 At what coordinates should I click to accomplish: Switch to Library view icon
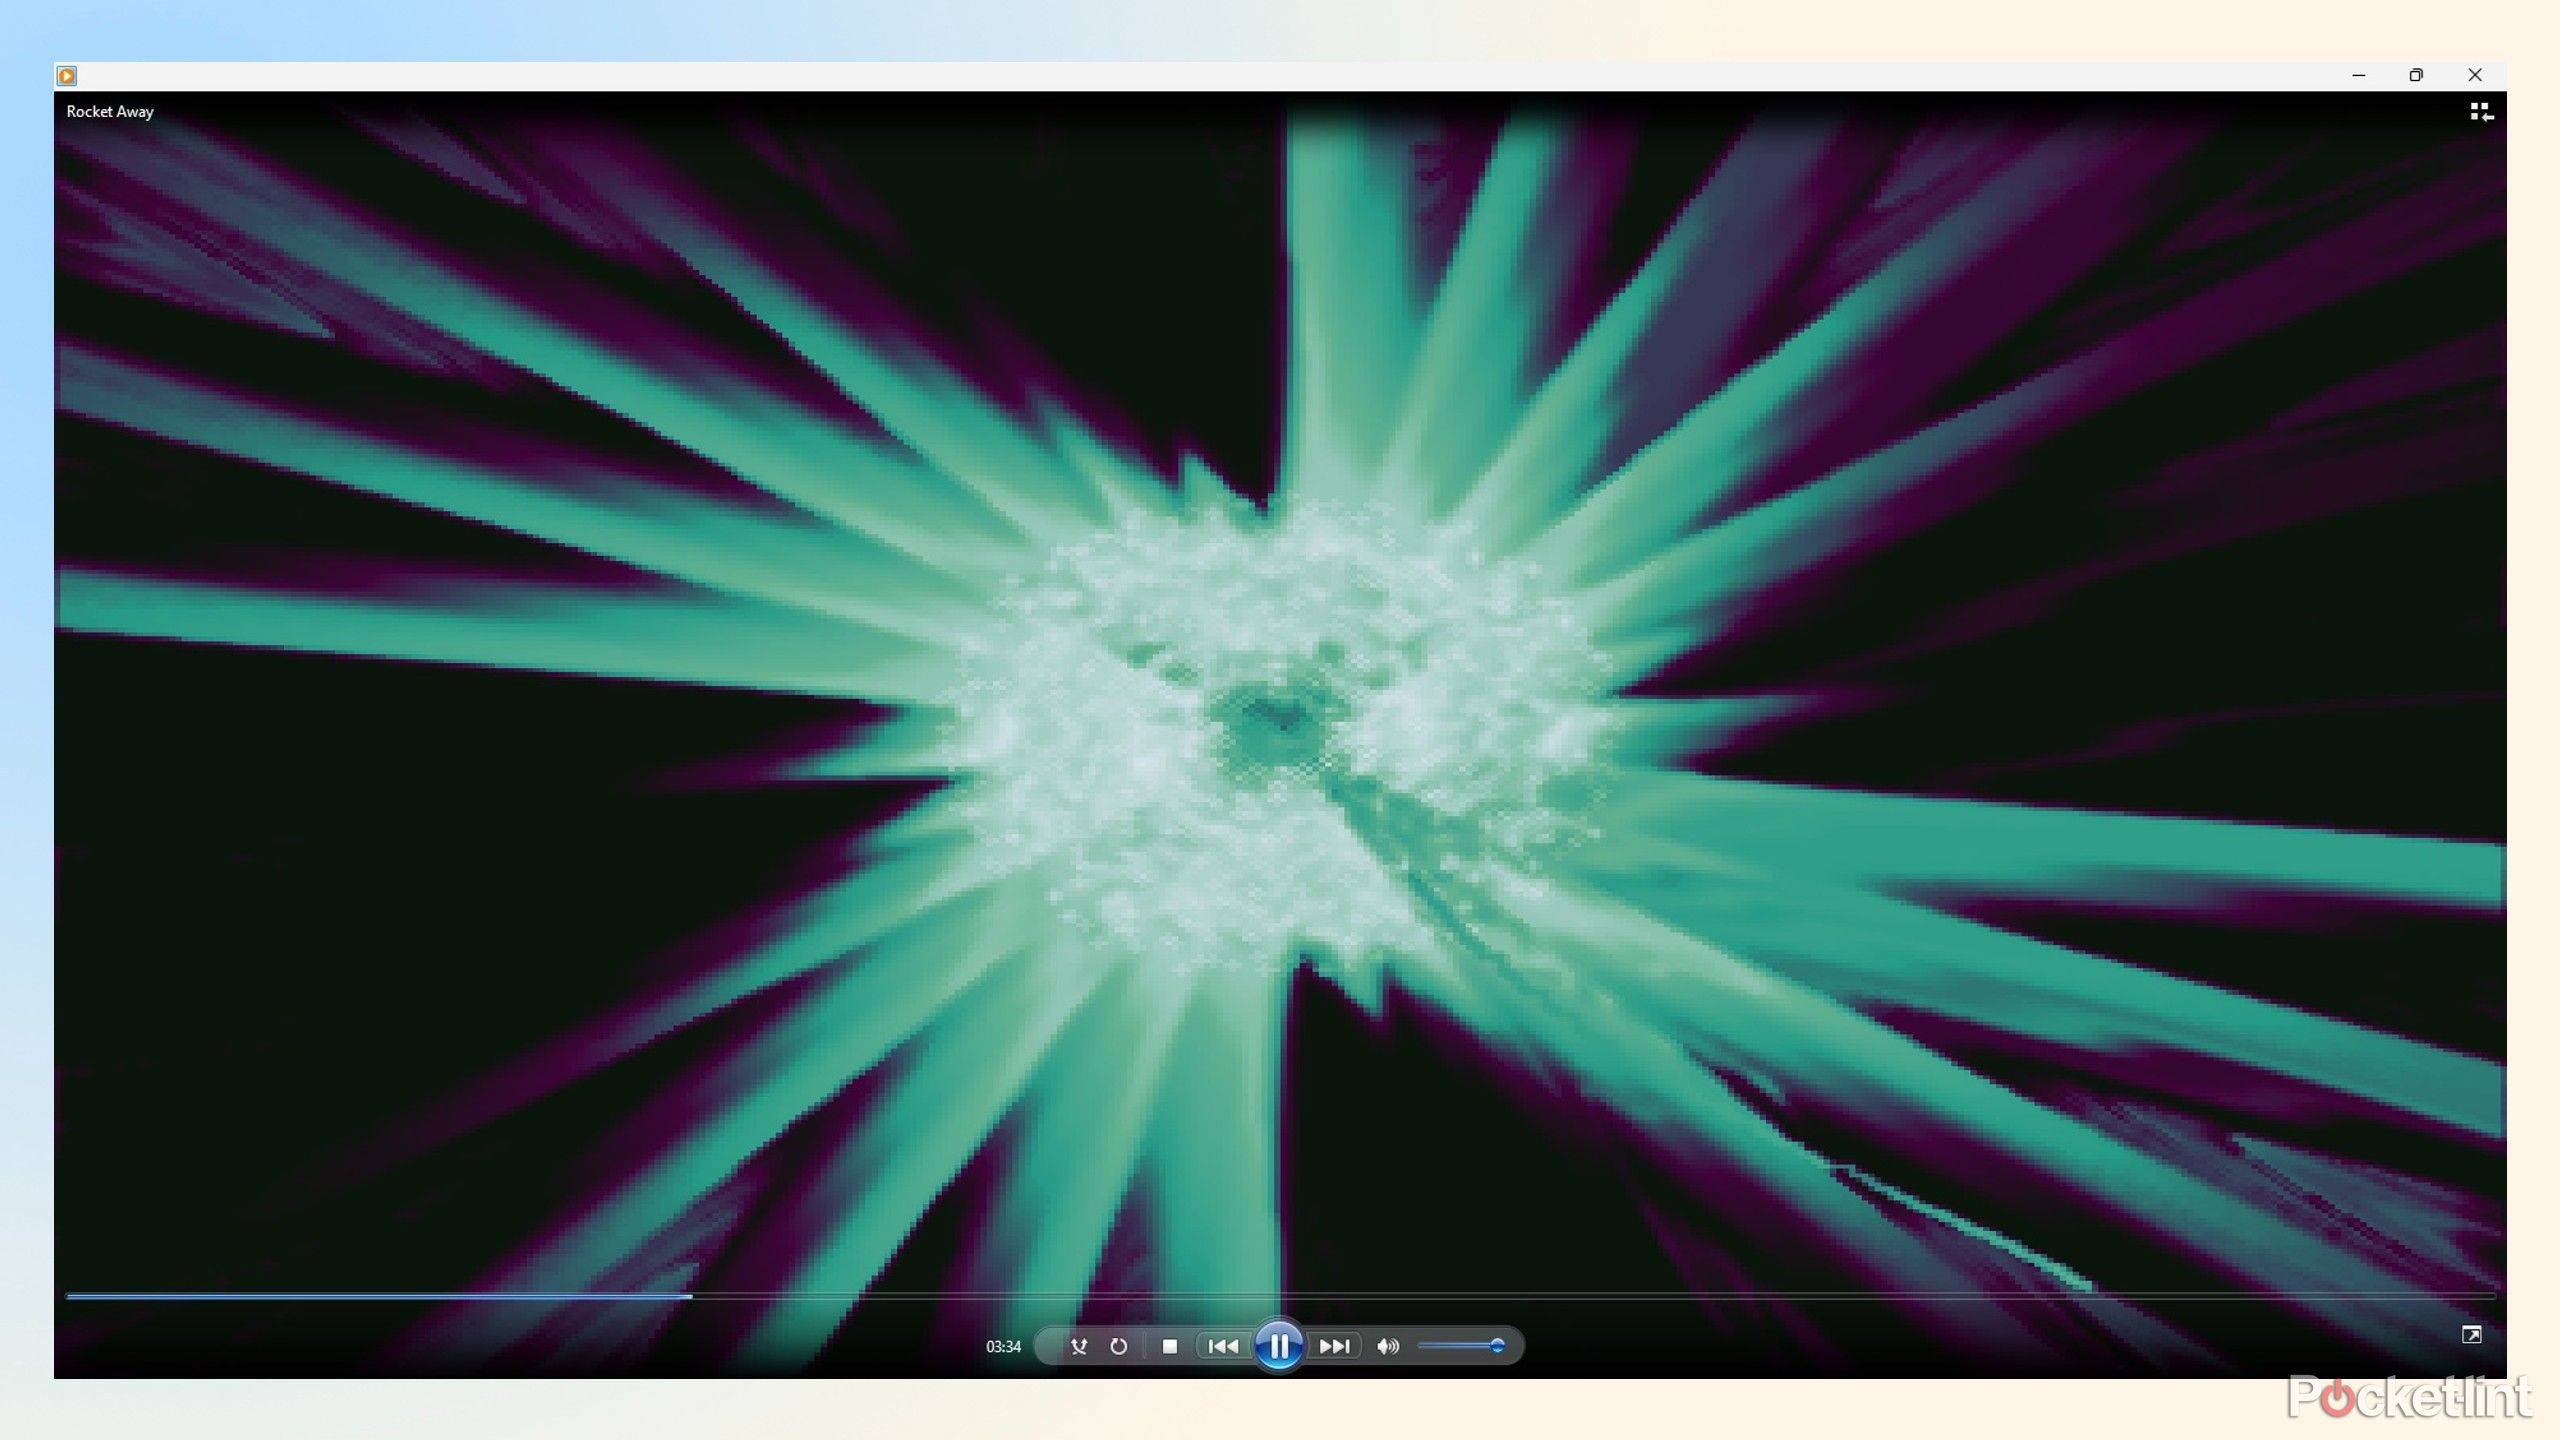click(2481, 112)
